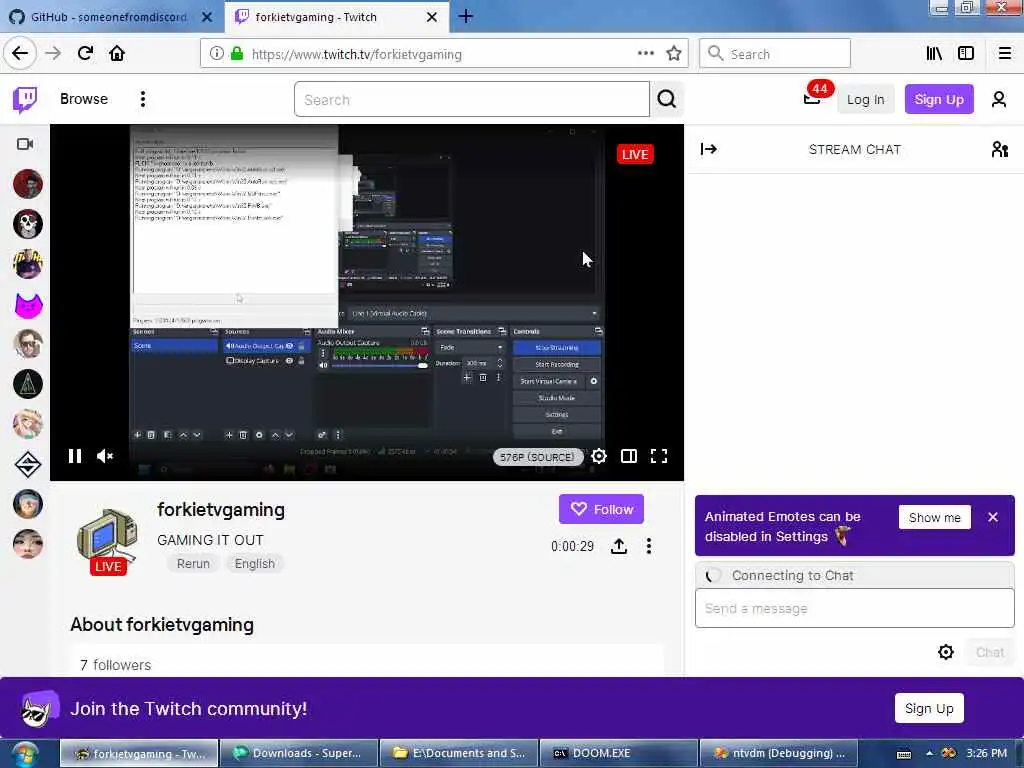
Task: Open chat settings gear icon
Action: pyautogui.click(x=946, y=652)
